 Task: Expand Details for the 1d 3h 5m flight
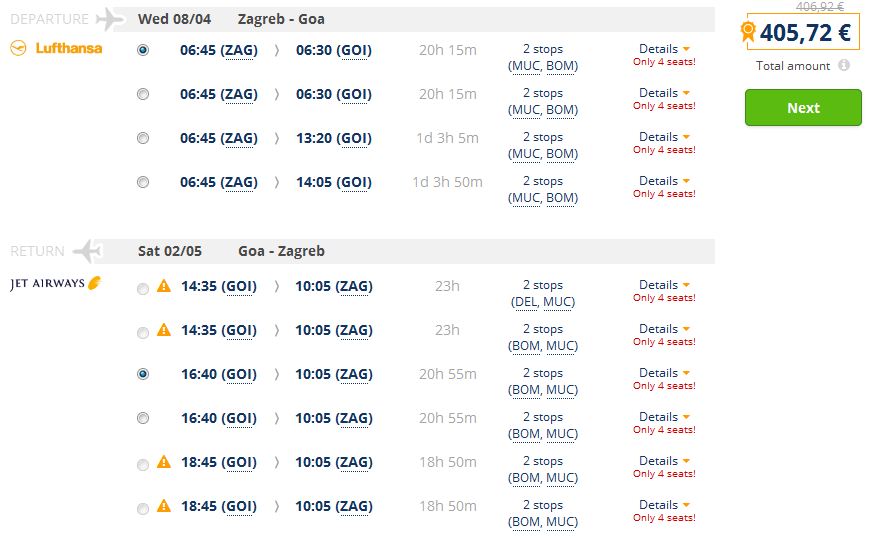click(664, 137)
